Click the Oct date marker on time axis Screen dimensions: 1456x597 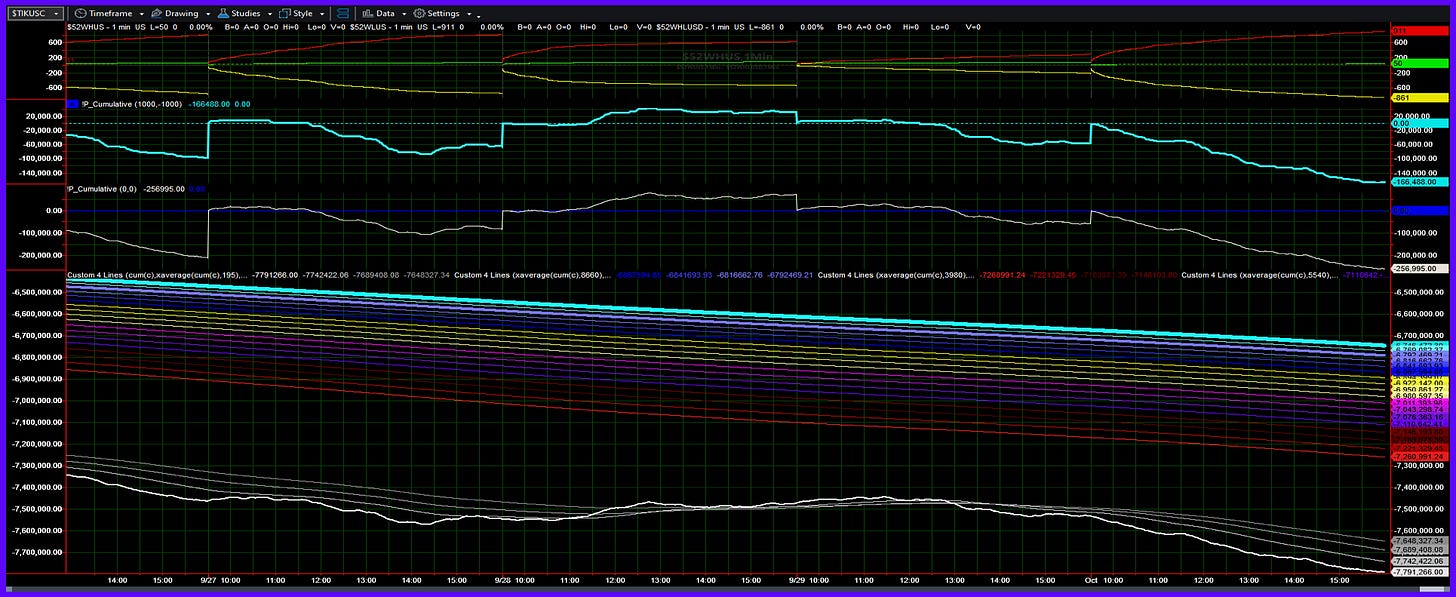pyautogui.click(x=1091, y=579)
